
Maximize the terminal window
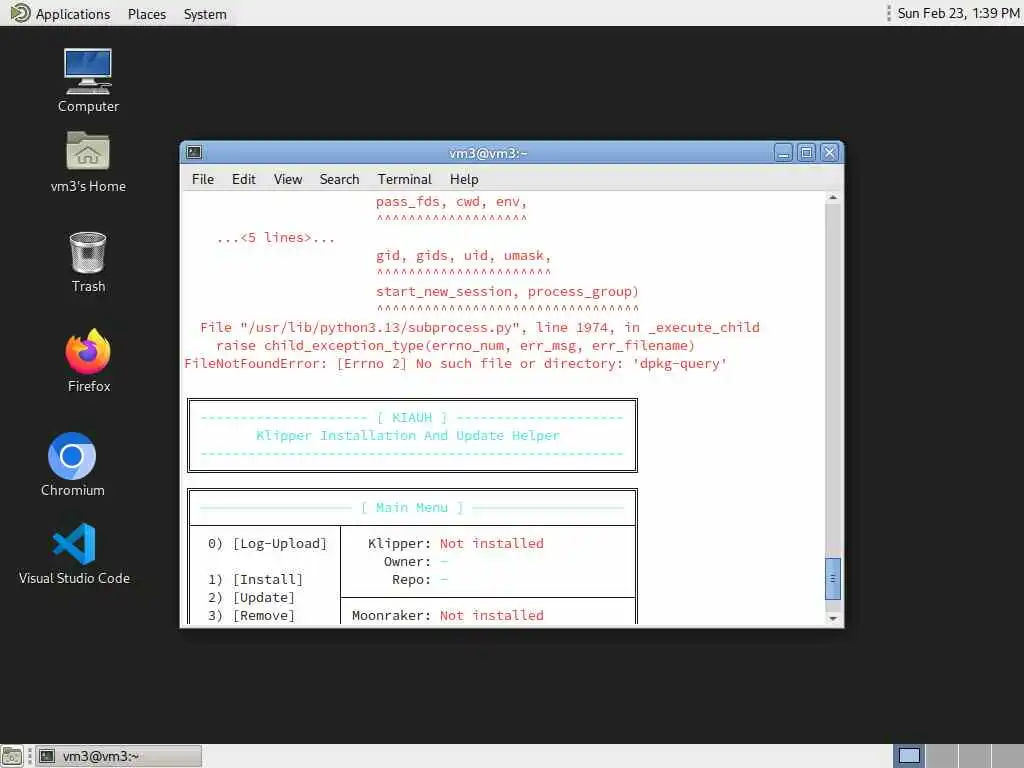click(x=807, y=153)
